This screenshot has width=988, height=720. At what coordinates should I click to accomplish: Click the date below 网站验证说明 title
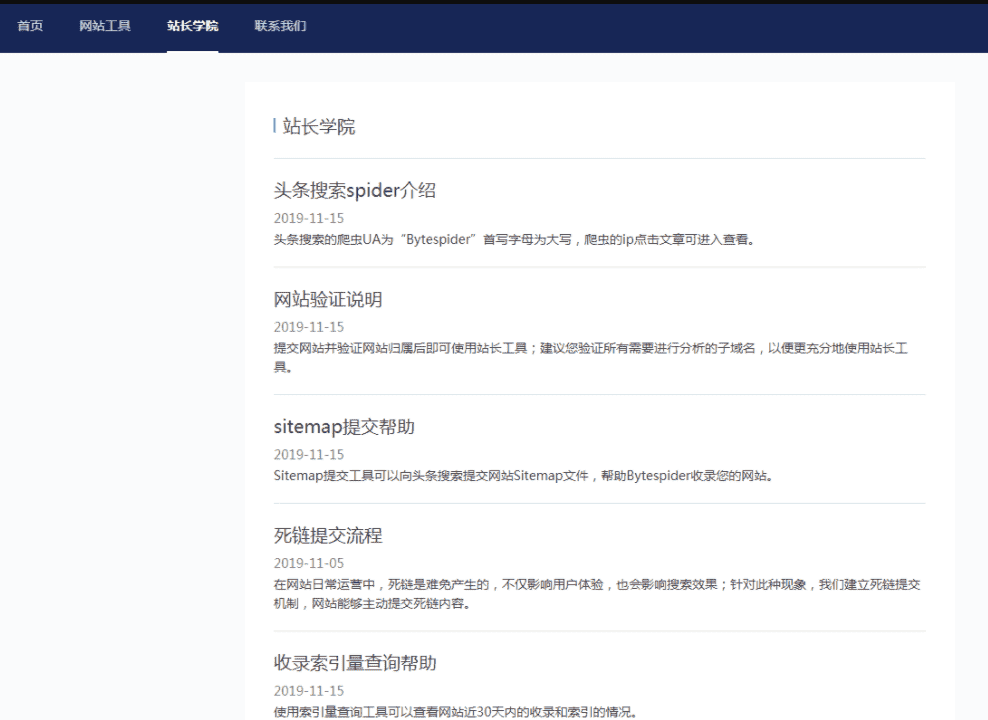click(x=308, y=327)
